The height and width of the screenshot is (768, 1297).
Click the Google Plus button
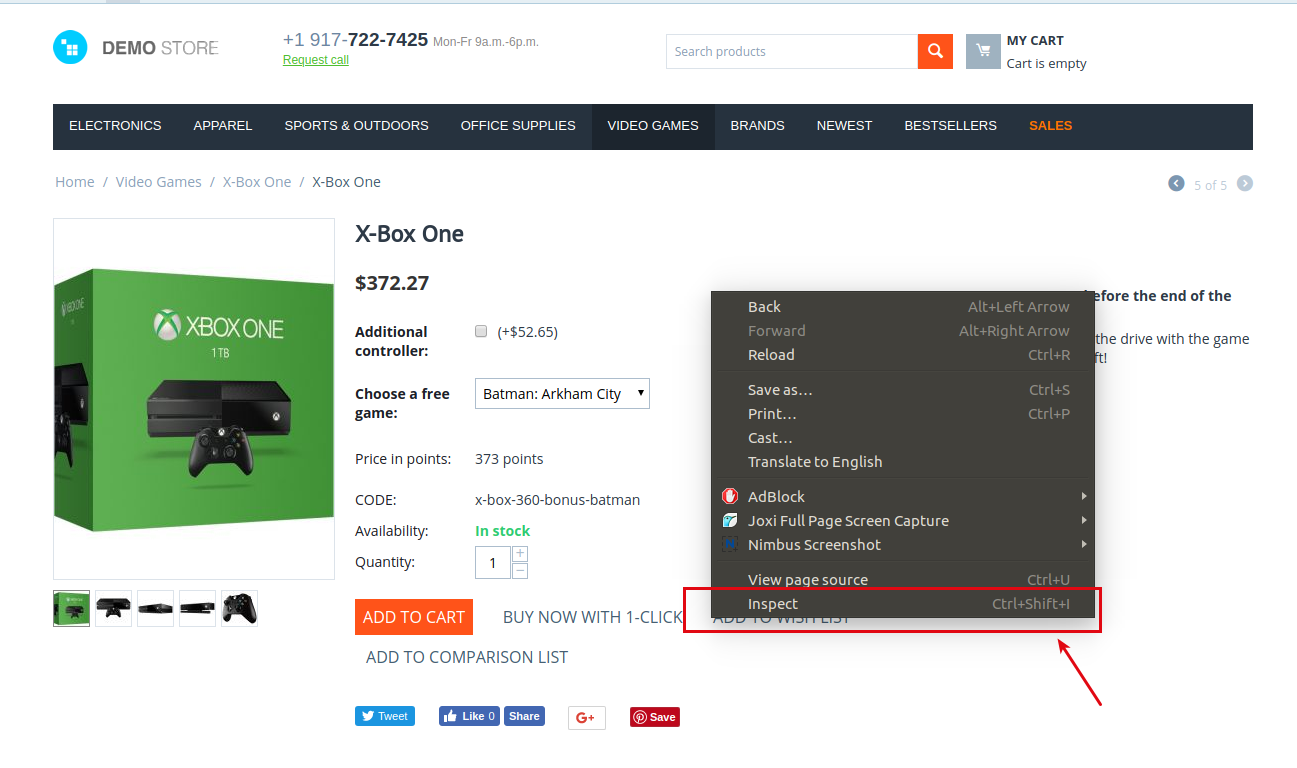586,717
